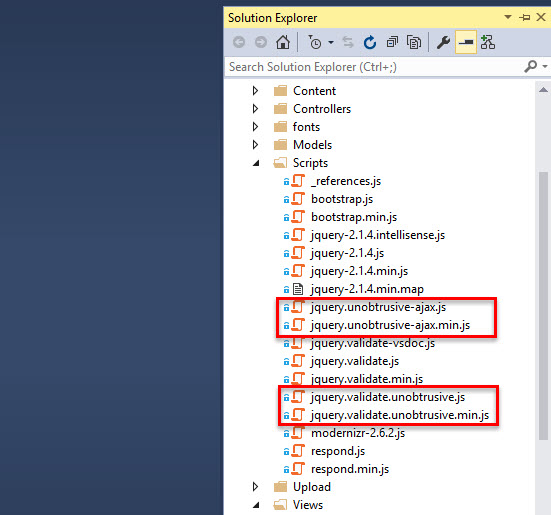Select jquery.validate.unobtrusive.js file
This screenshot has width=551, height=515.
(388, 397)
